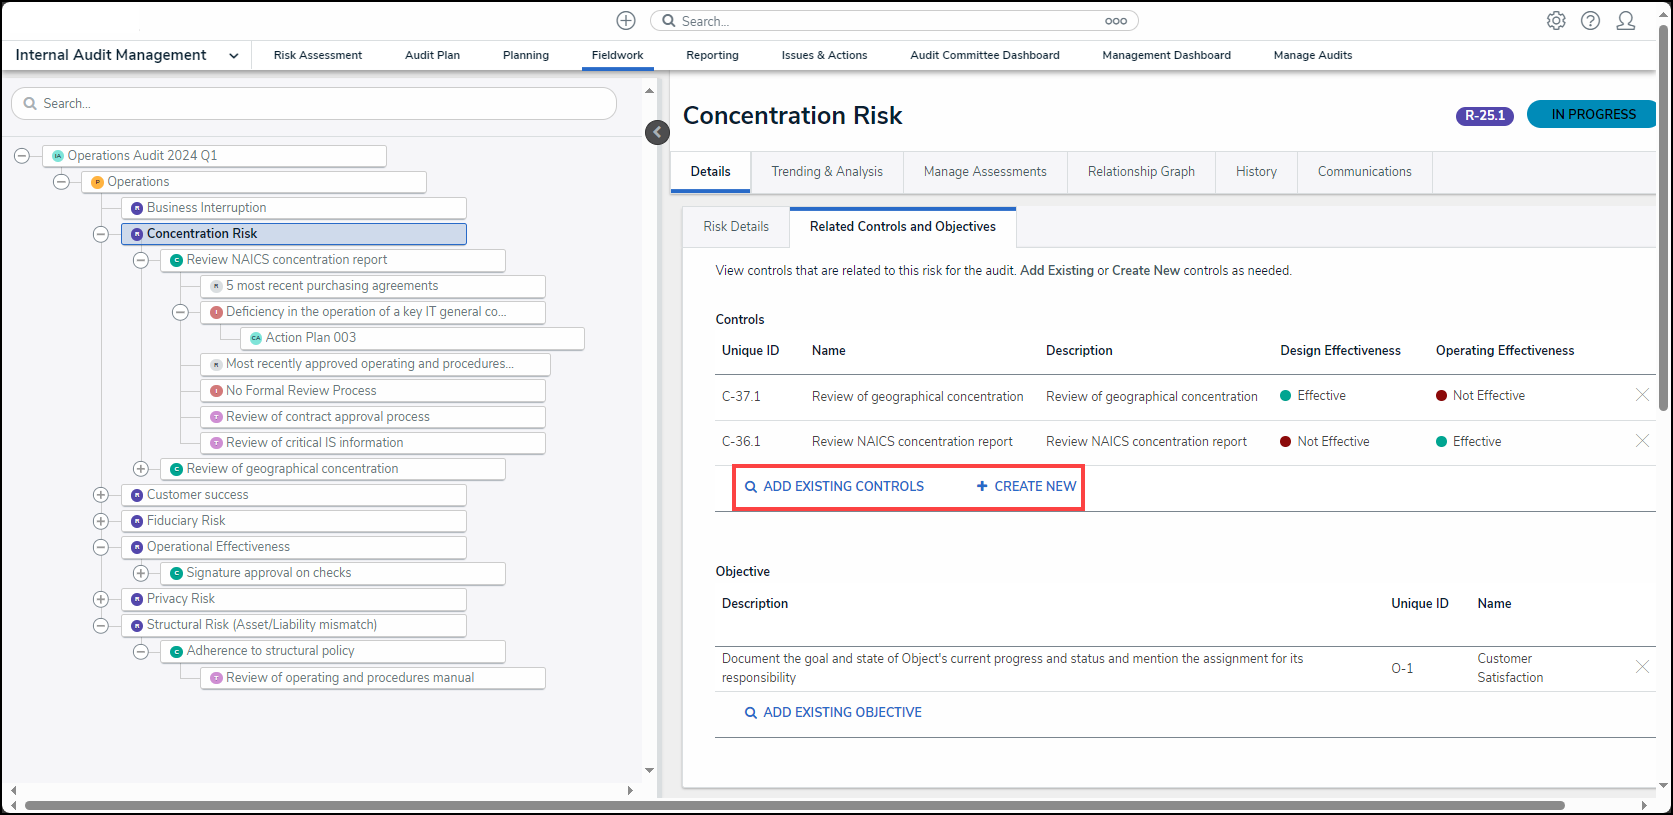Open the Risk Details sub-tab
The height and width of the screenshot is (815, 1673).
tap(736, 227)
